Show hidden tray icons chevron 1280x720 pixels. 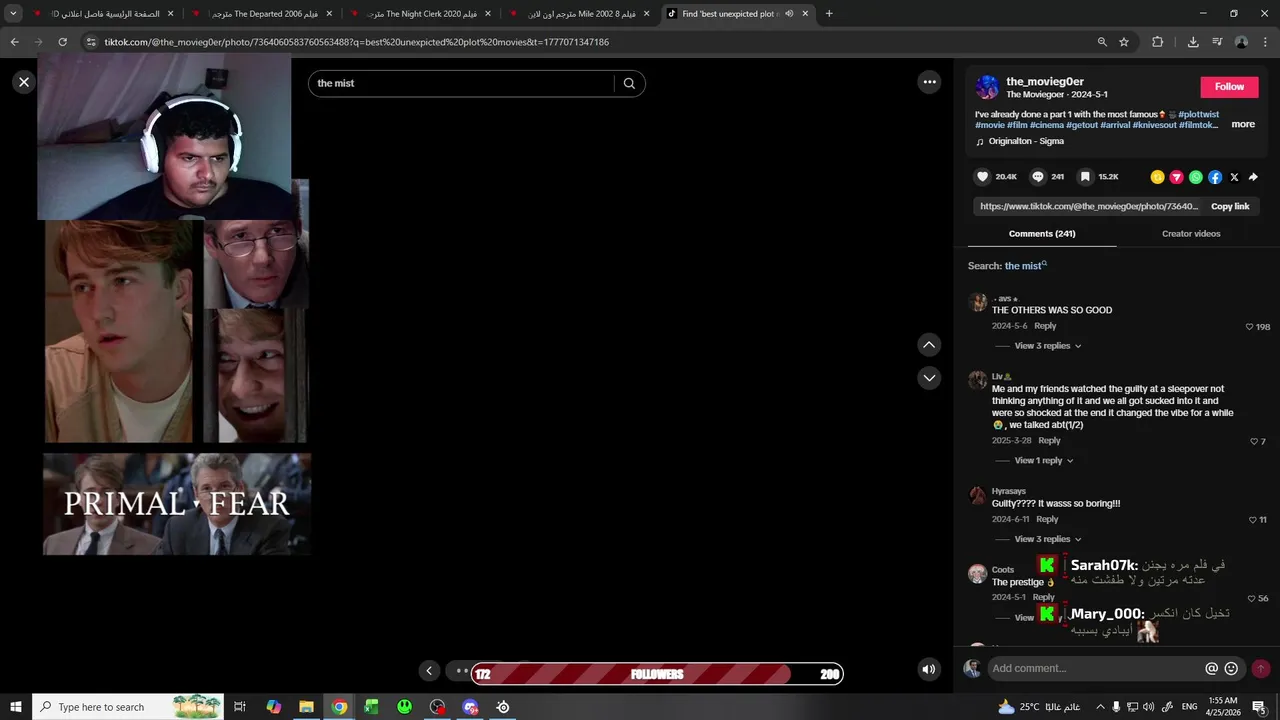pyautogui.click(x=1099, y=707)
